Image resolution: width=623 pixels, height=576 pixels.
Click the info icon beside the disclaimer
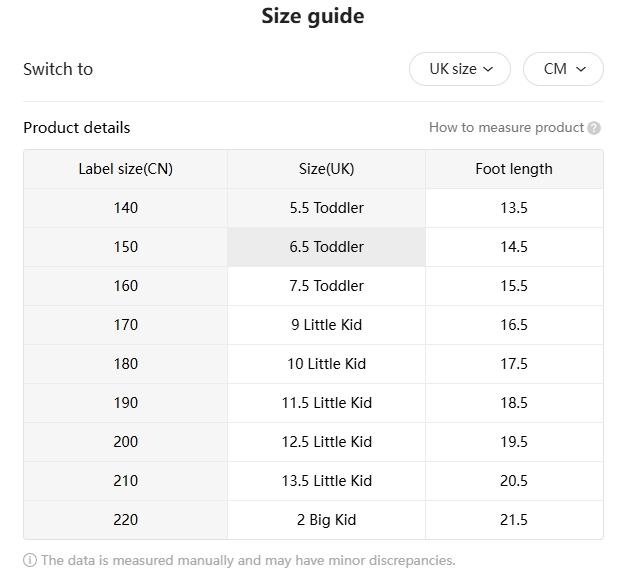point(30,561)
